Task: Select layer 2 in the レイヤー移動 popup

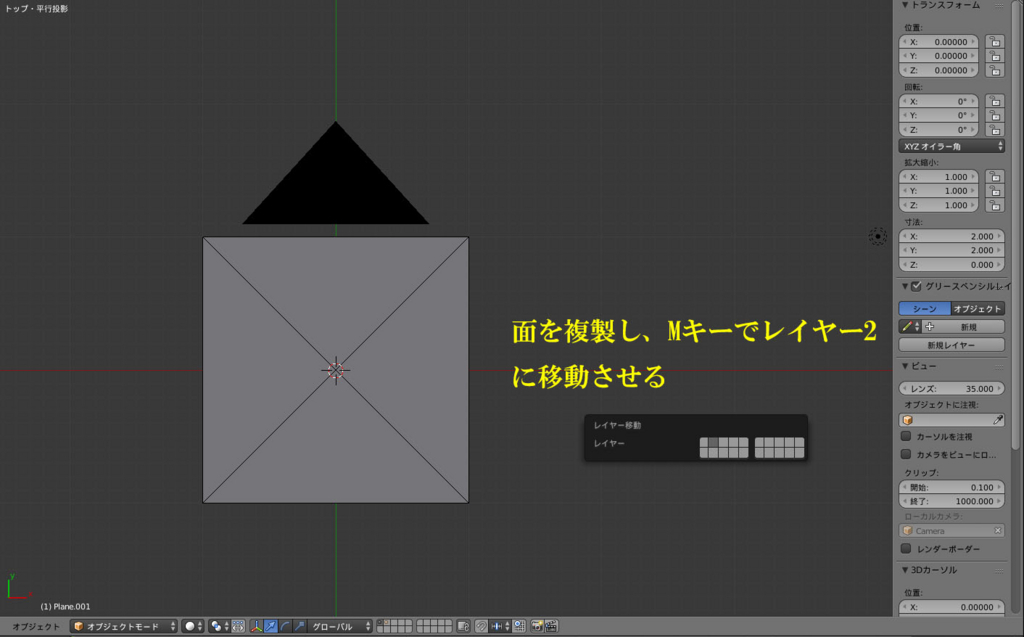Action: 715,443
